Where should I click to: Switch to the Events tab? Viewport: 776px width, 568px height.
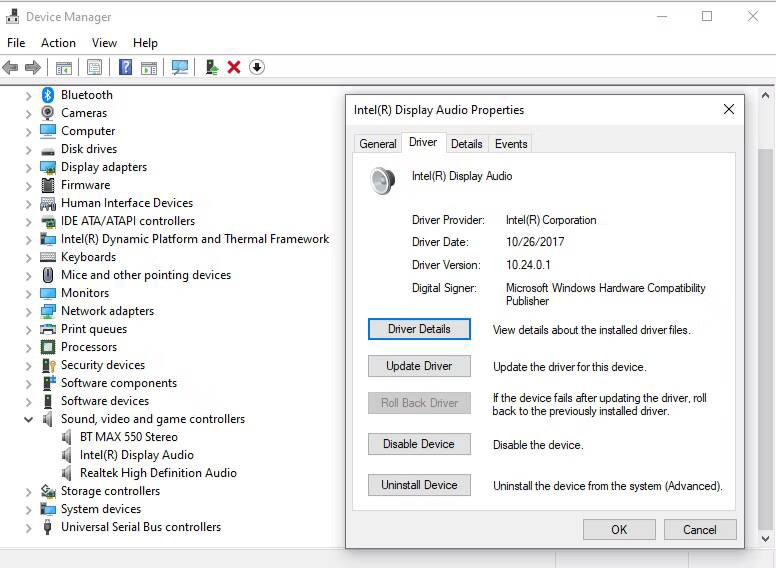click(x=511, y=144)
